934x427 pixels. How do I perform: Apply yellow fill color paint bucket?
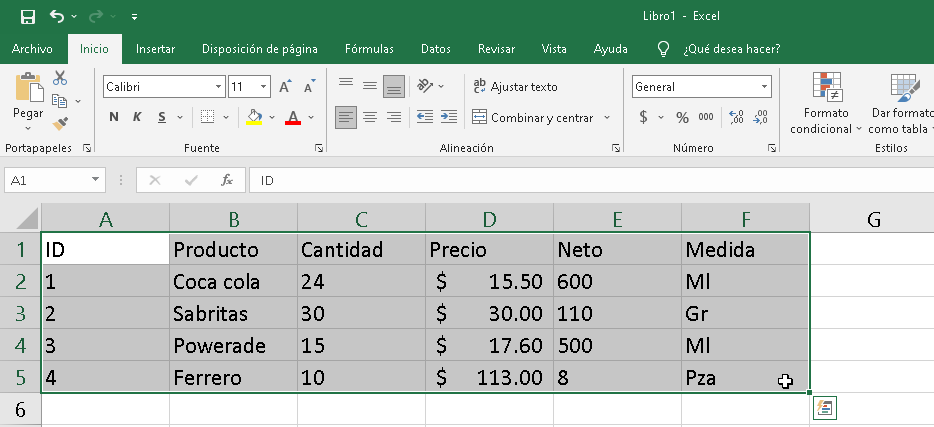254,117
